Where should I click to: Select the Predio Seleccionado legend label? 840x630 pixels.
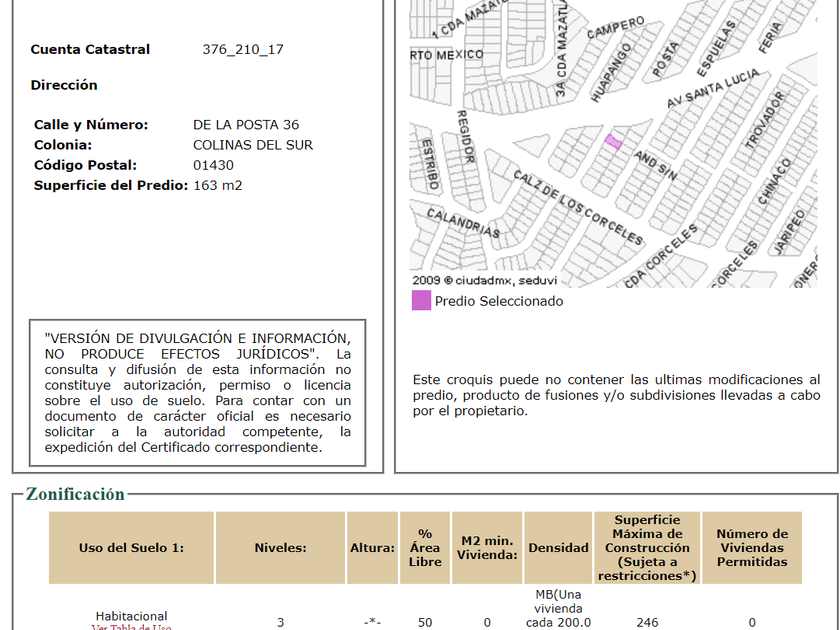(499, 301)
